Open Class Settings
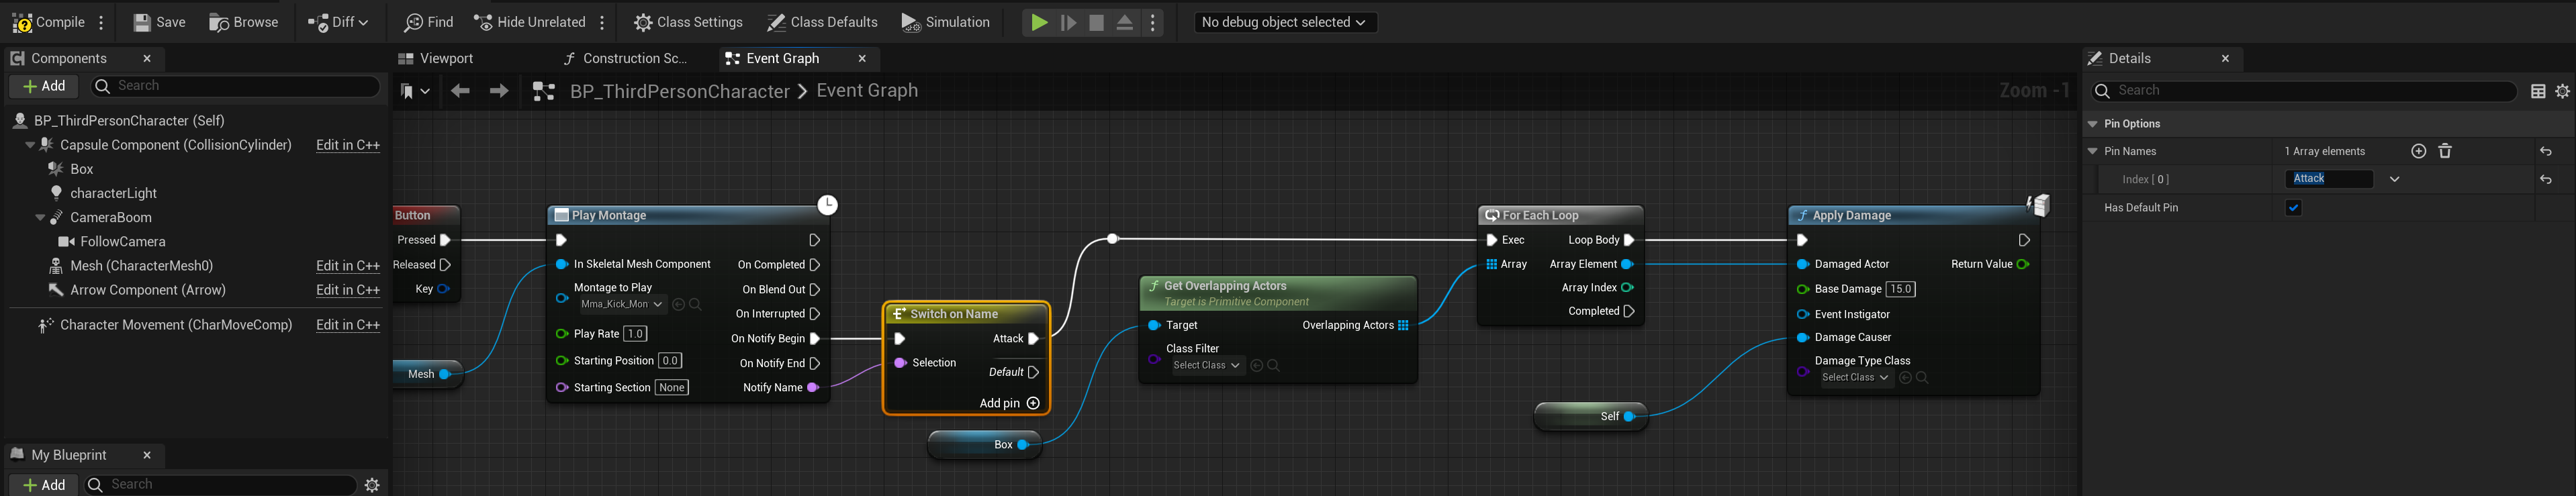2576x496 pixels. pos(689,22)
